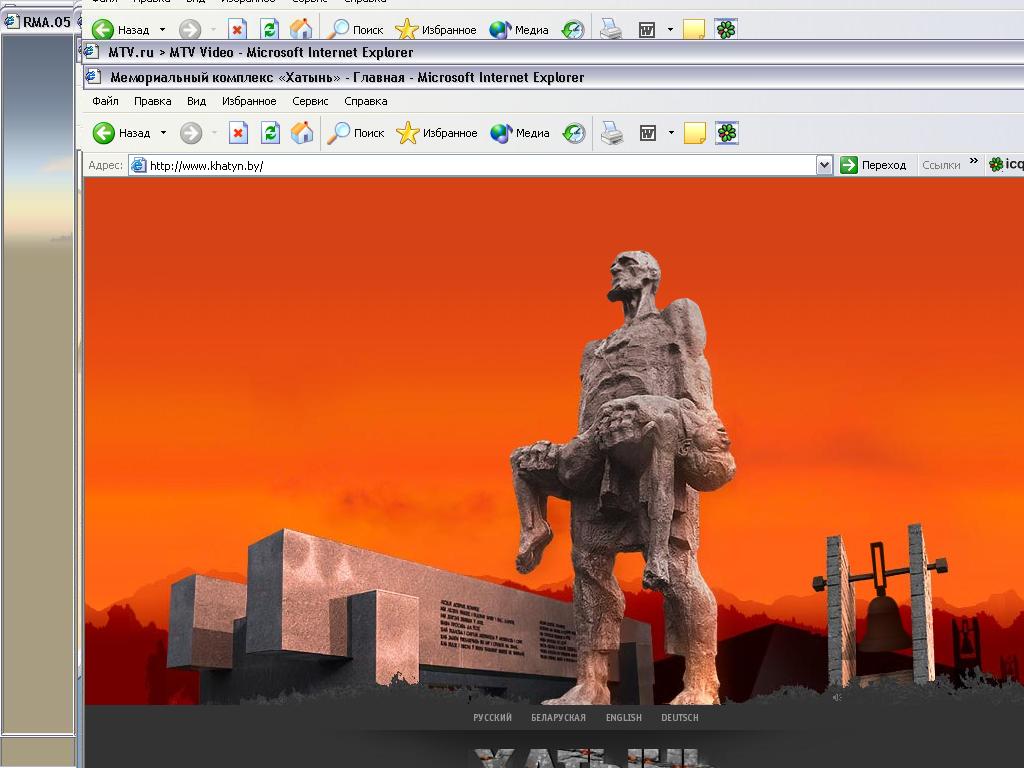The height and width of the screenshot is (768, 1024).
Task: Refresh the page in Khatyn window
Action: 270,133
